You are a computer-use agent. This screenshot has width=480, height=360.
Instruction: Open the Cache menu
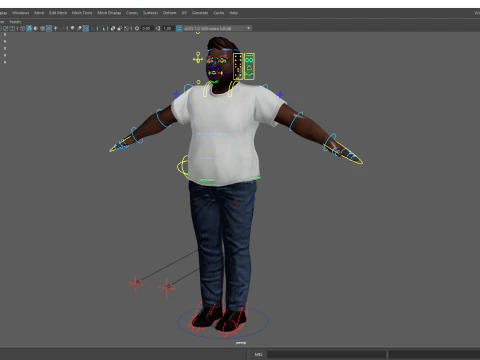pos(219,13)
